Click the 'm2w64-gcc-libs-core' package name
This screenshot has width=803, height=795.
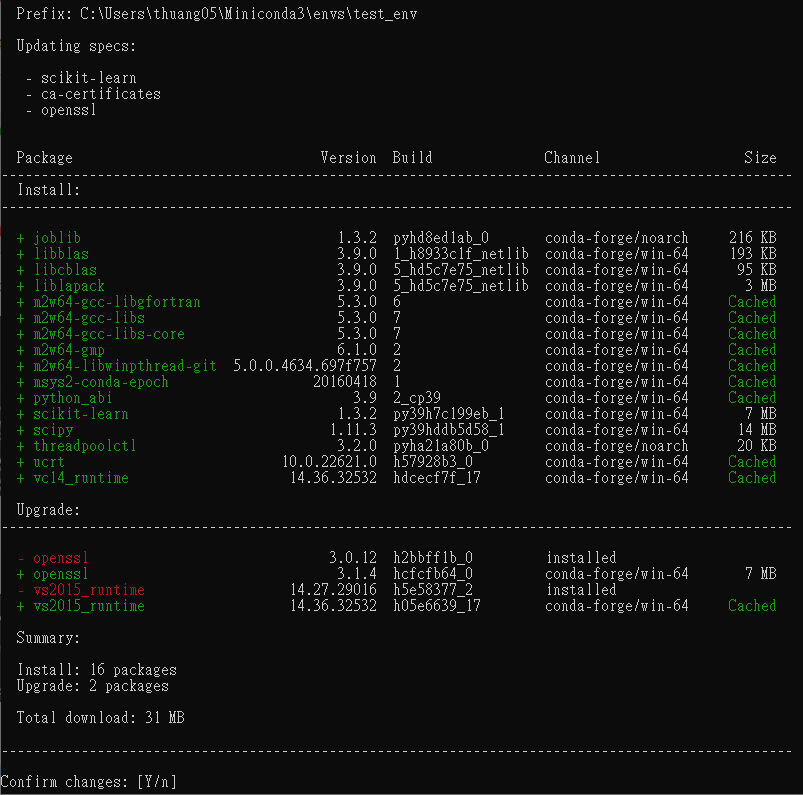(x=109, y=334)
